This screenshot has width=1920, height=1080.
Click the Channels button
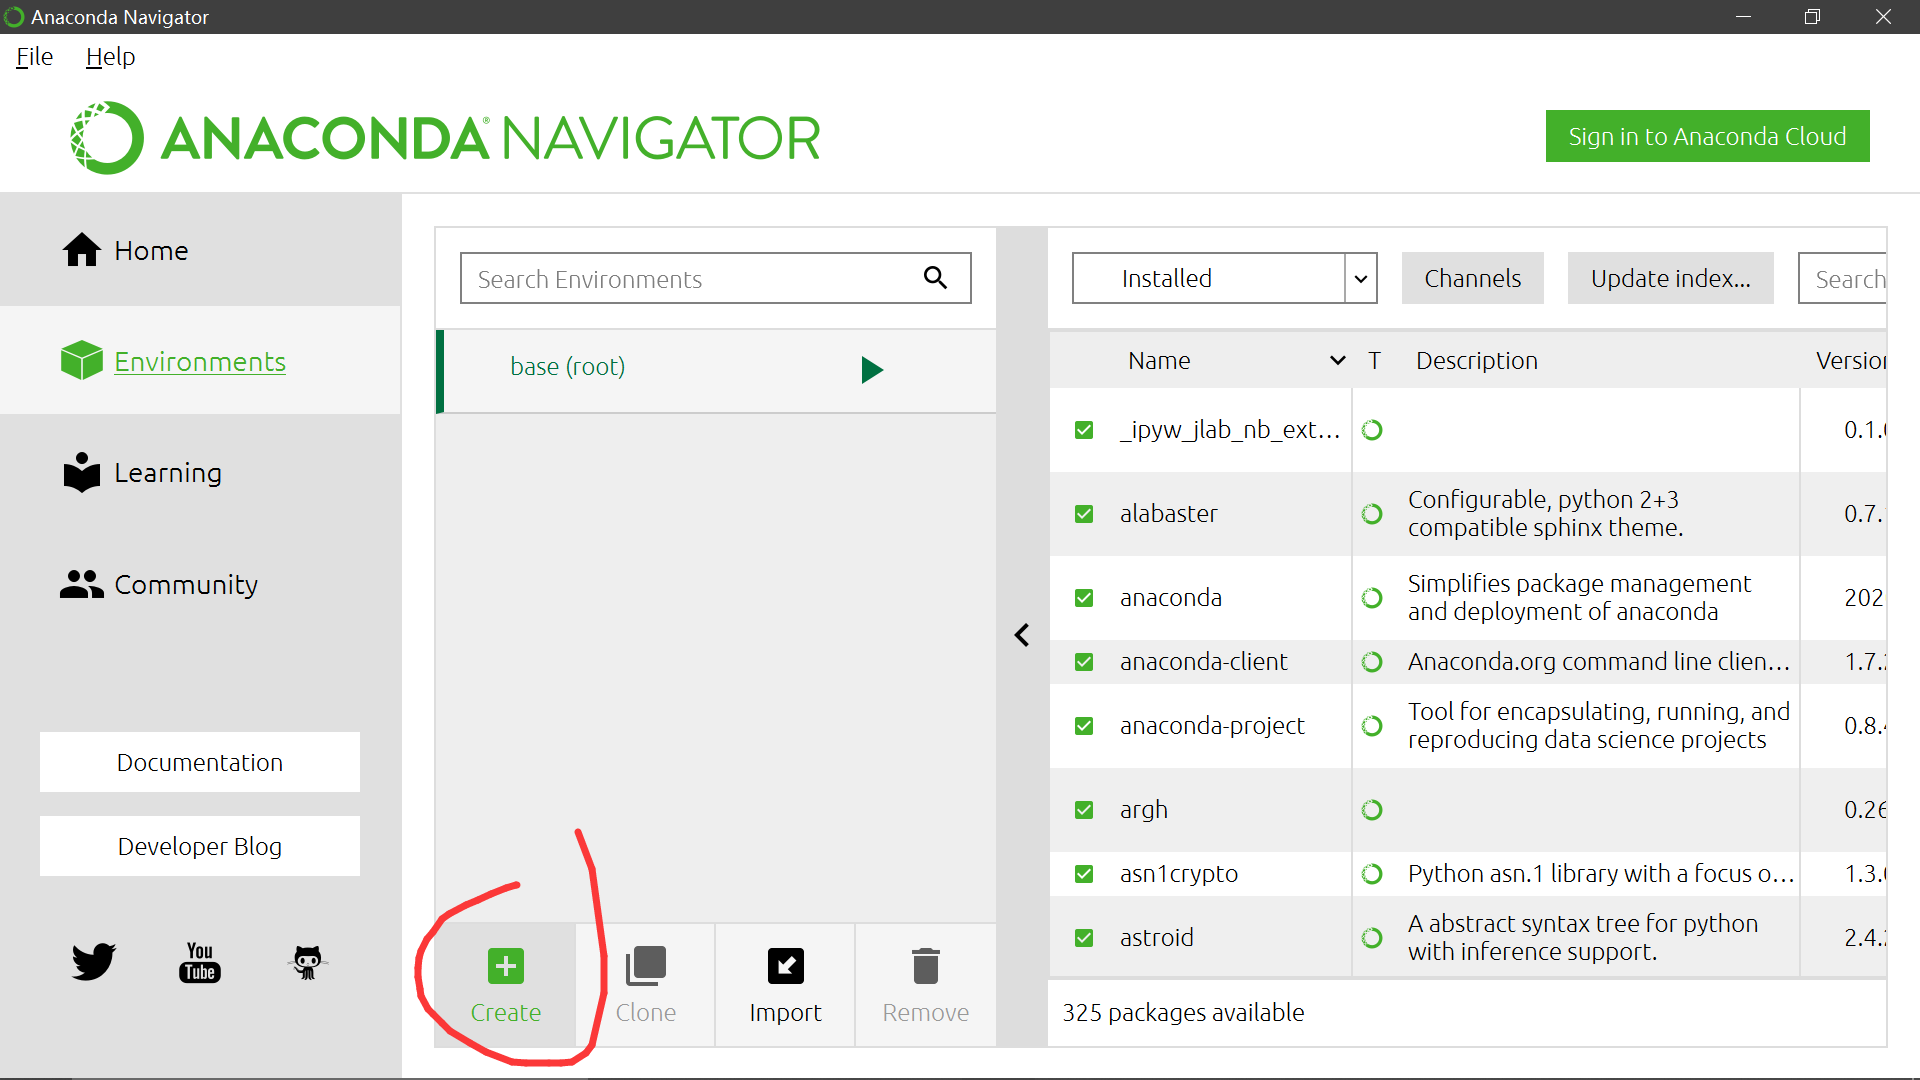point(1473,278)
